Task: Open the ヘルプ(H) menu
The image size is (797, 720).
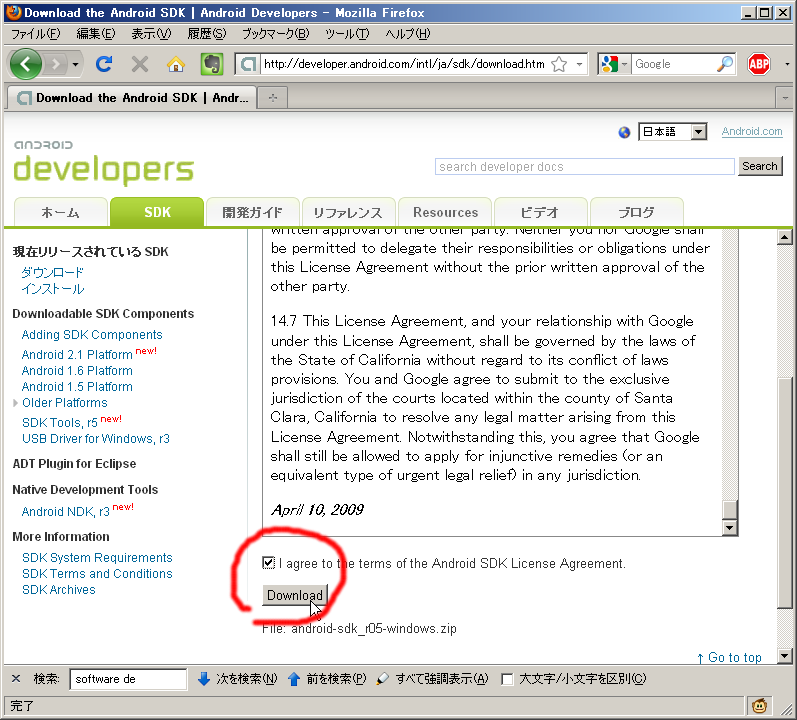Action: coord(407,34)
